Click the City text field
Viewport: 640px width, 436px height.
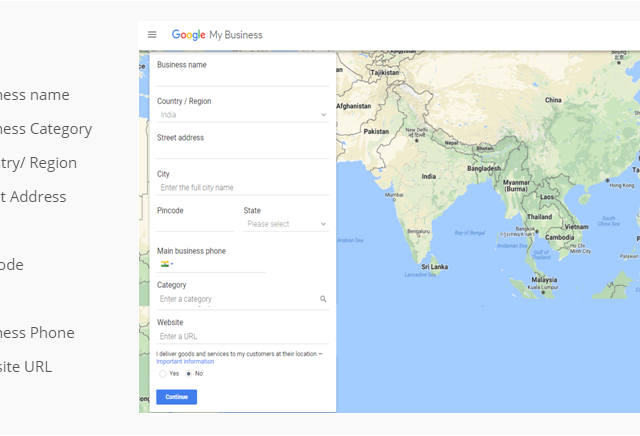243,188
